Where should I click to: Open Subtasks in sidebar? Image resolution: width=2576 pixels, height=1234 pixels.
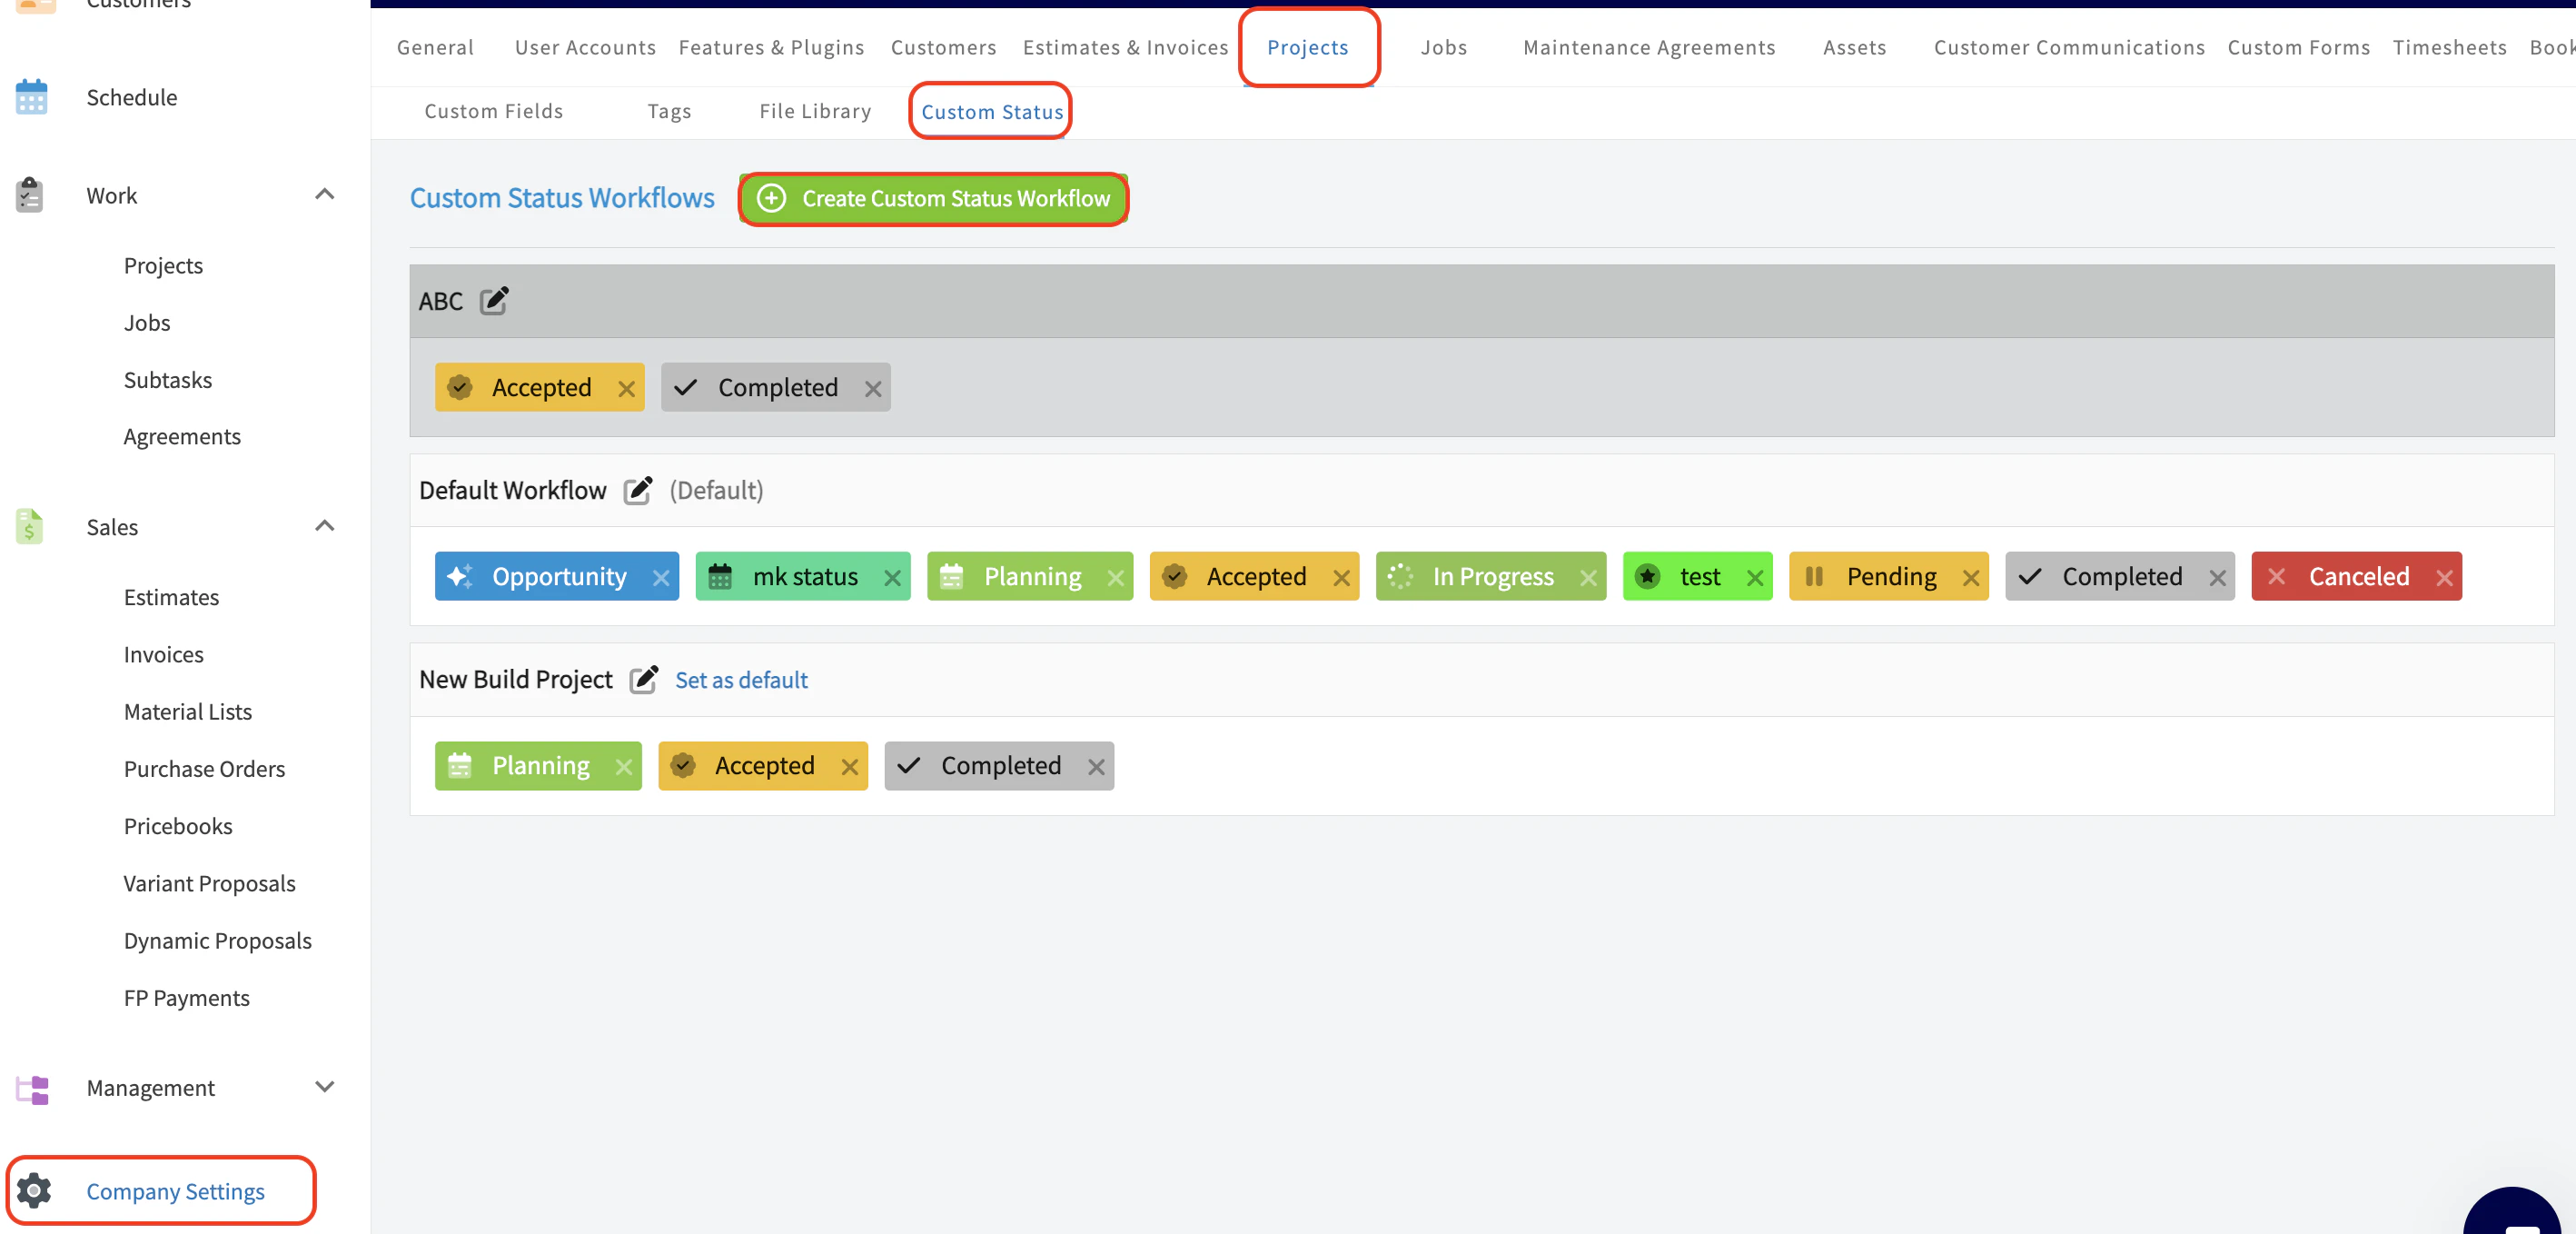point(168,379)
